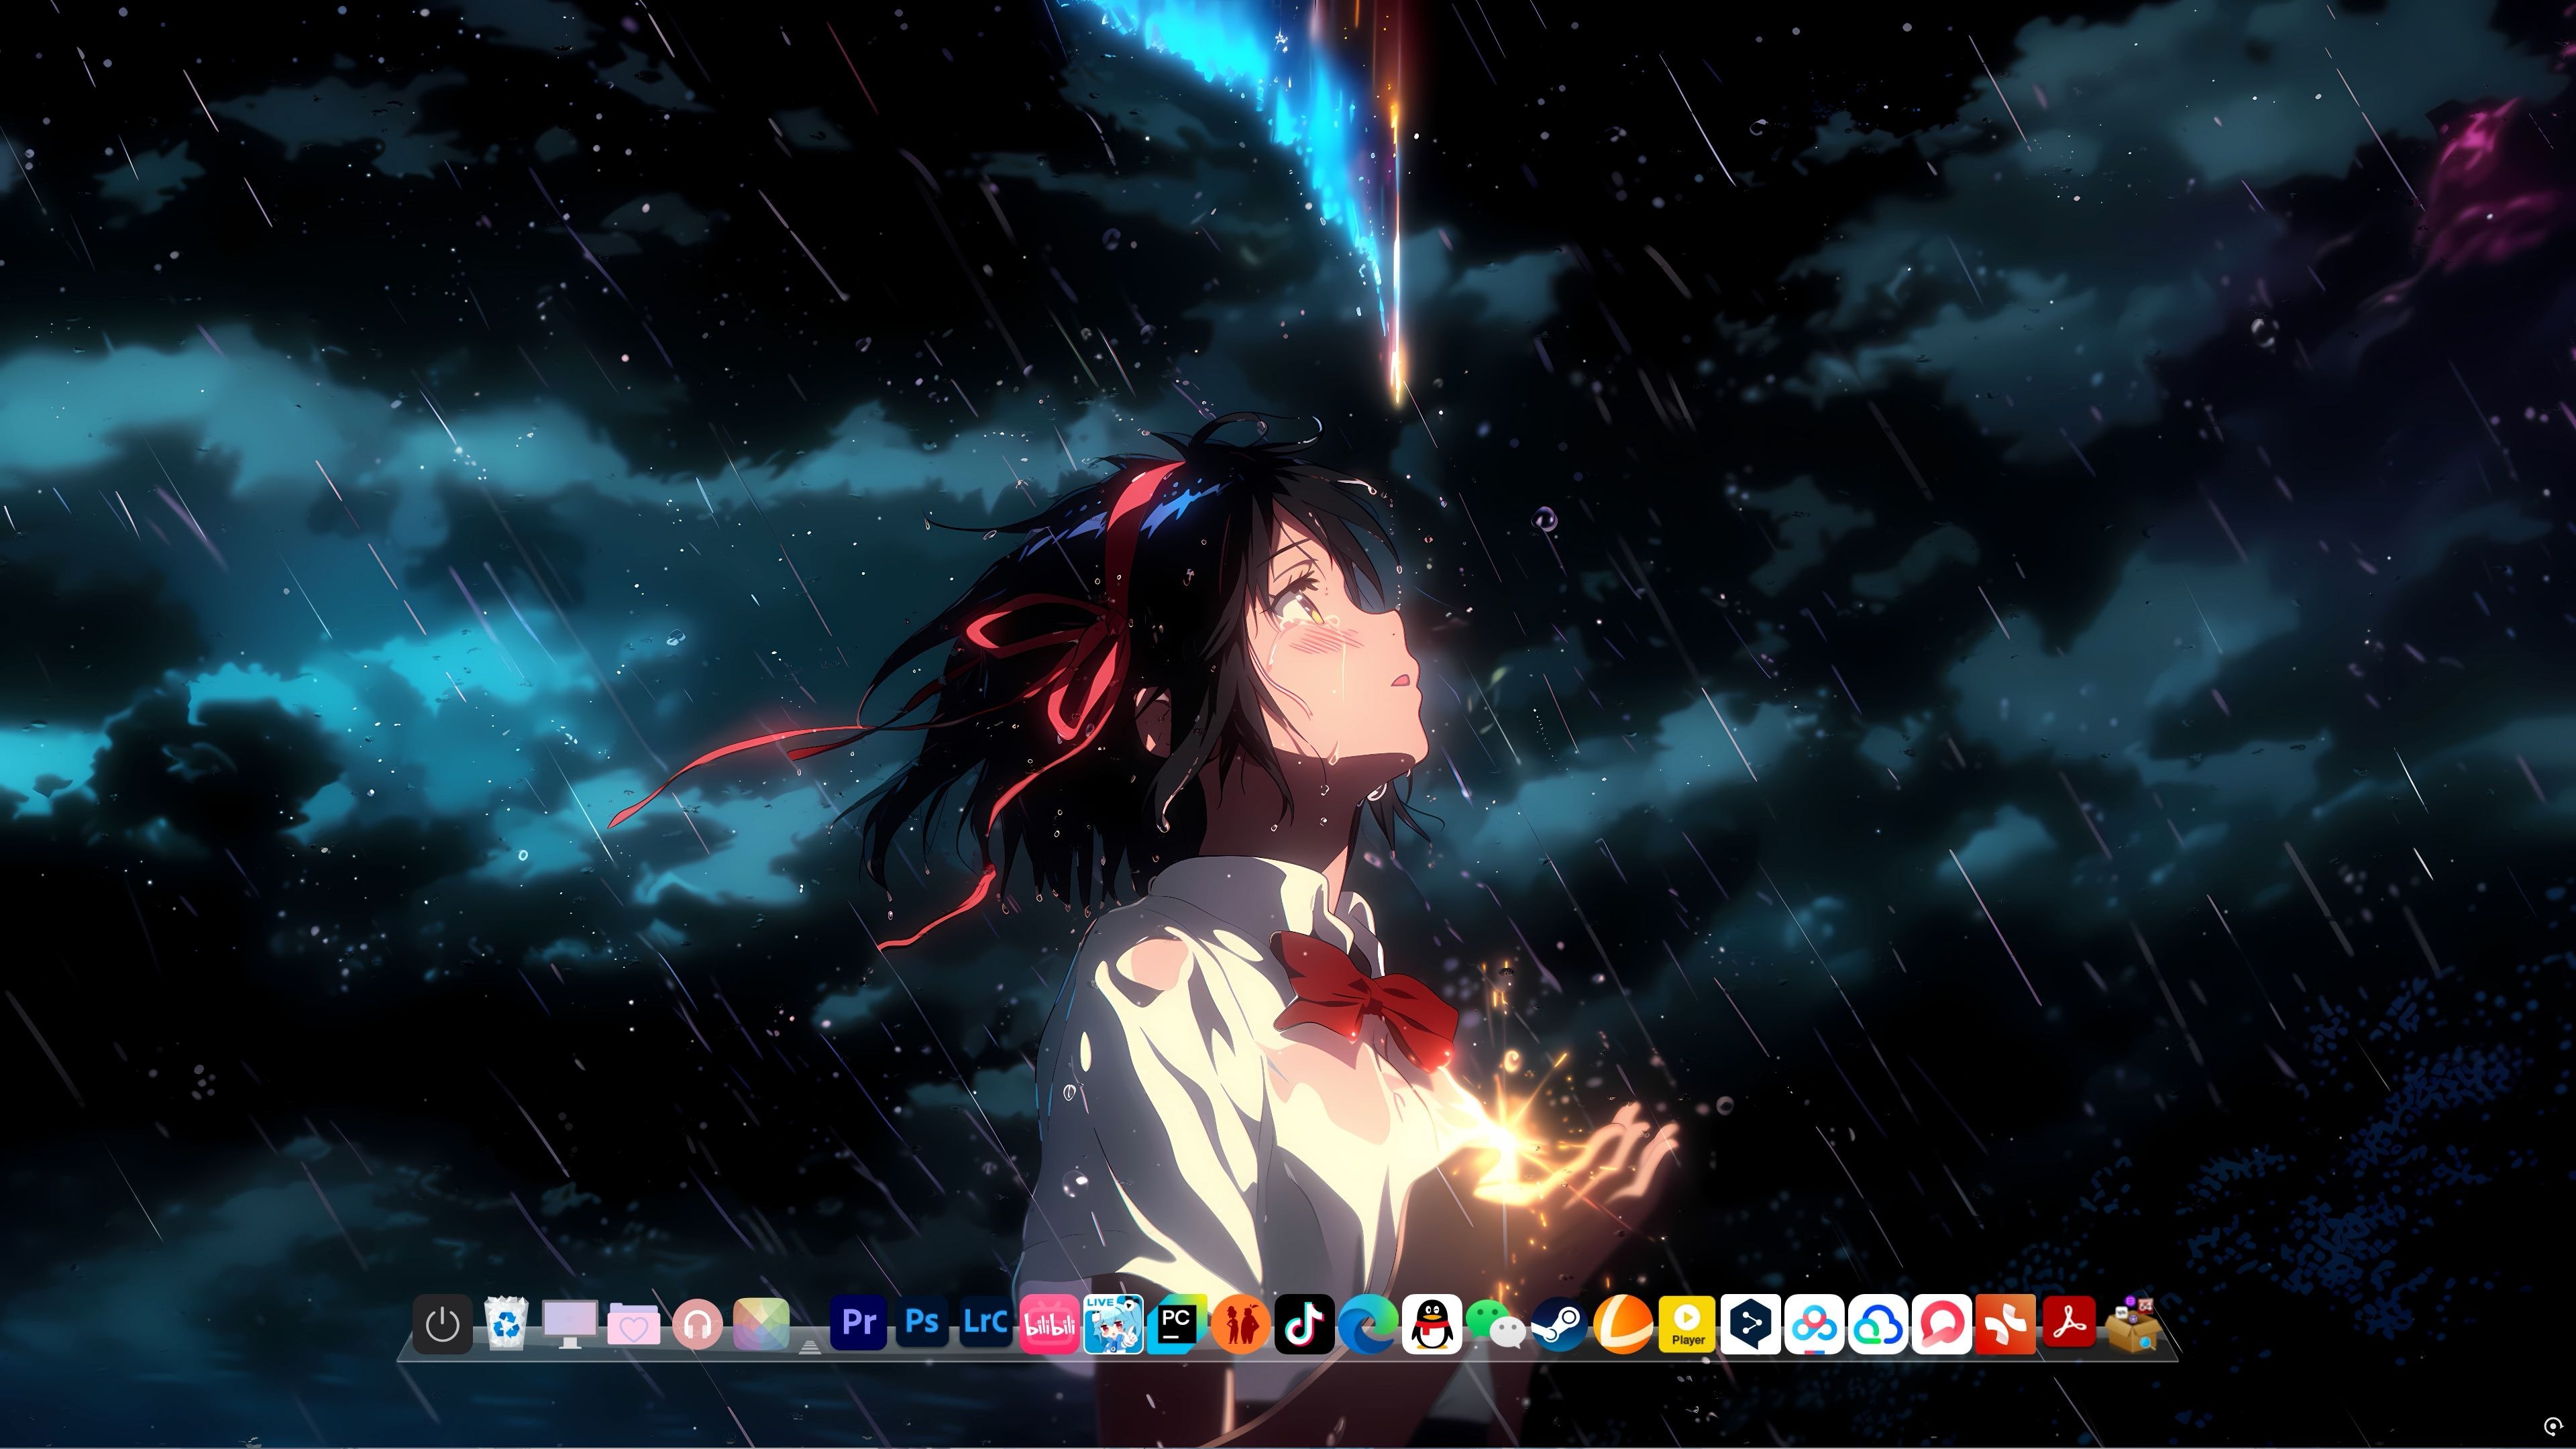Screen dimensions: 2576x1449
Task: Launch WeChat from the dock
Action: 1496,1324
